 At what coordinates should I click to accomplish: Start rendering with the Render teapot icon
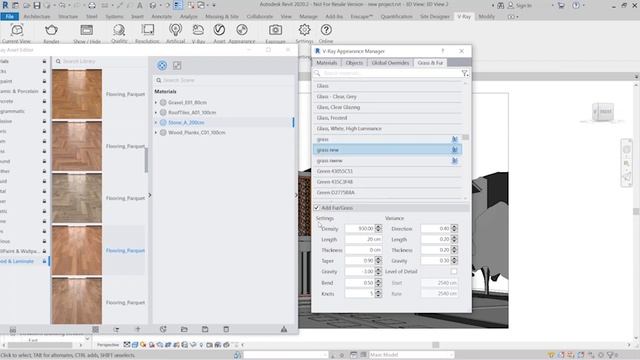click(51, 31)
